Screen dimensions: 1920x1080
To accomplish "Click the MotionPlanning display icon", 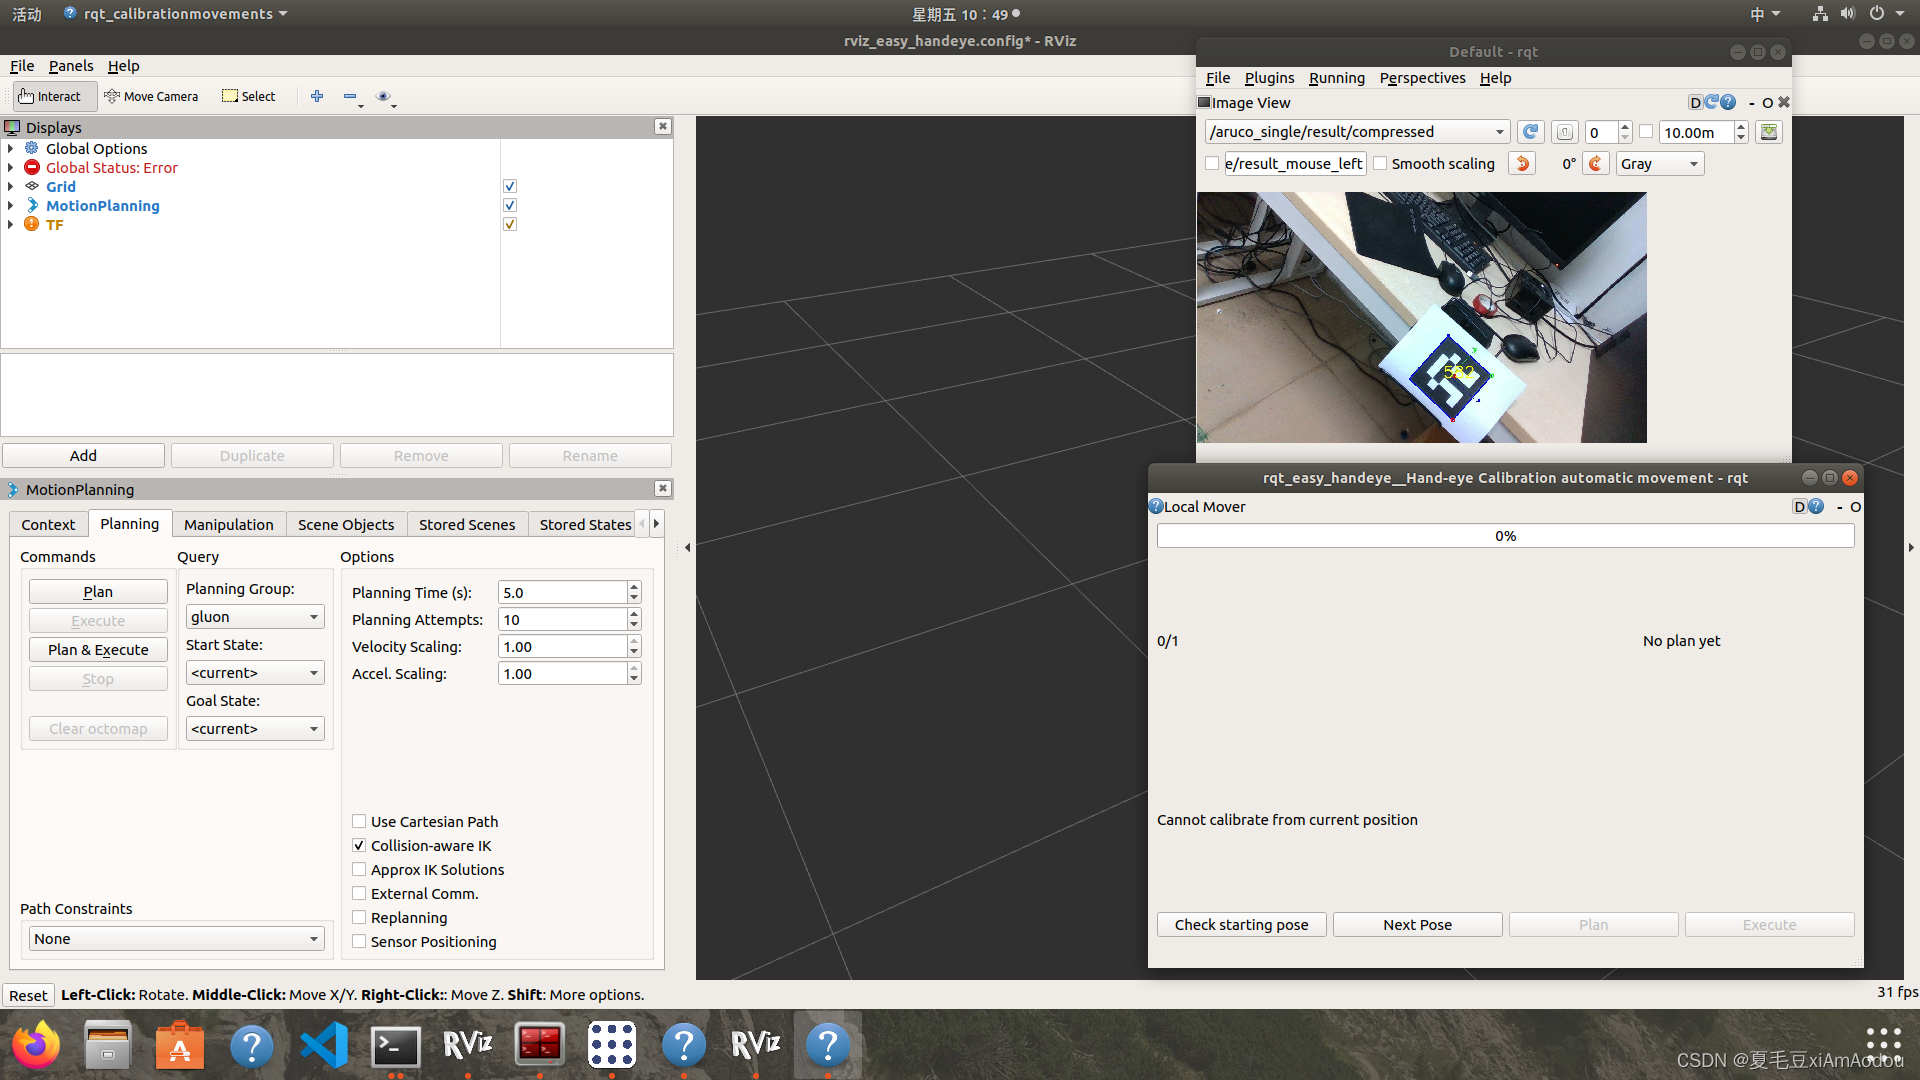I will (32, 206).
